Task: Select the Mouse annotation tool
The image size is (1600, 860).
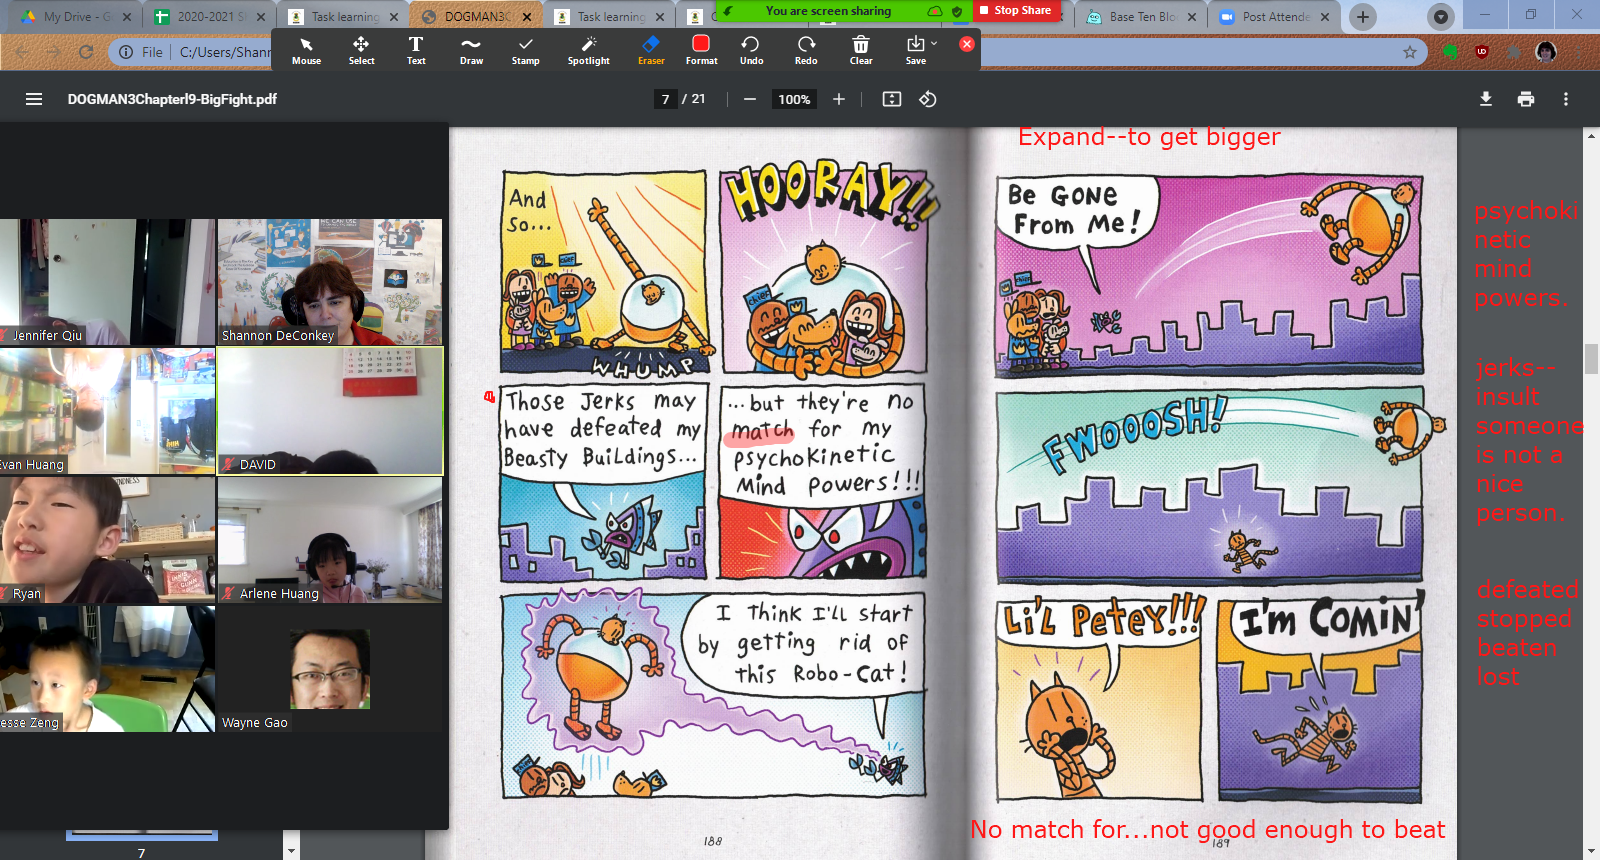Action: [x=306, y=50]
